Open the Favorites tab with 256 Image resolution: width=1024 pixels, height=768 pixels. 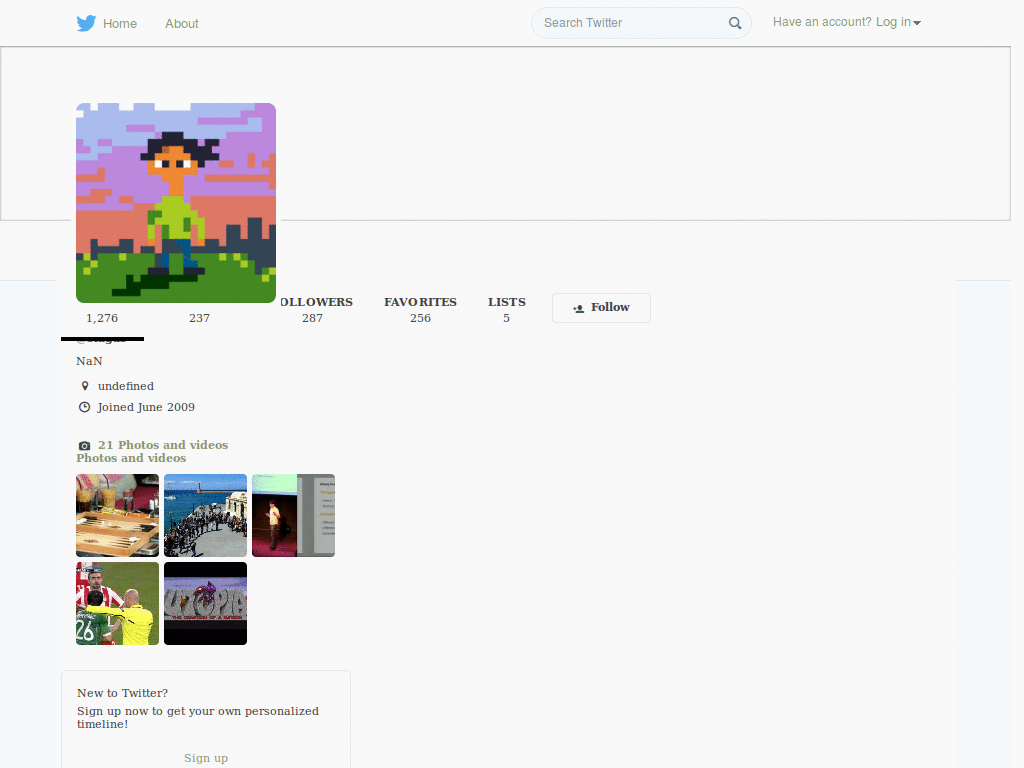point(420,310)
